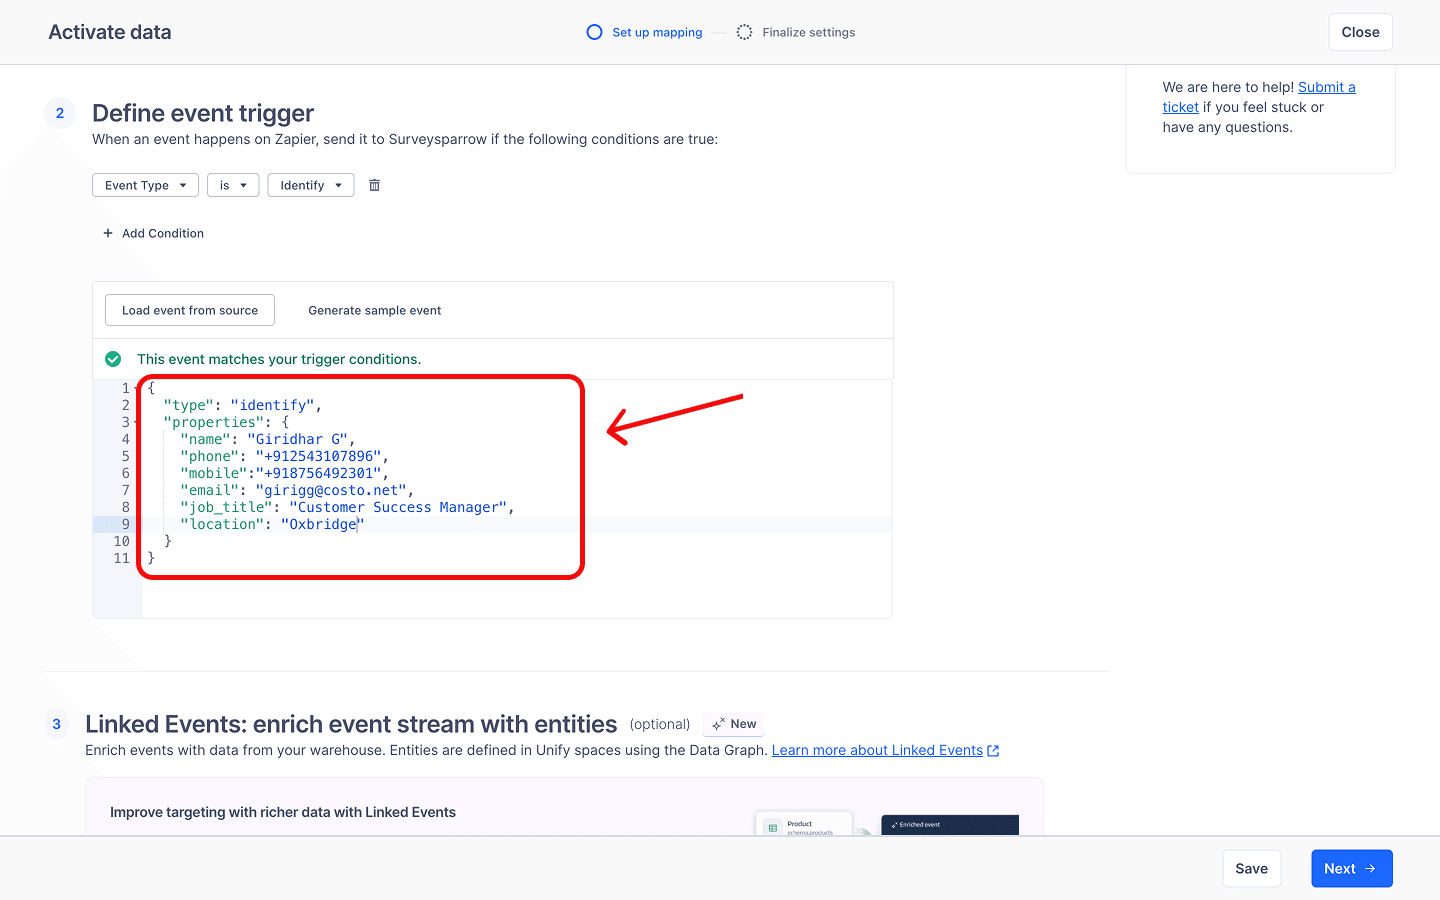Click the step 2 number badge
This screenshot has width=1440, height=900.
pyautogui.click(x=60, y=113)
